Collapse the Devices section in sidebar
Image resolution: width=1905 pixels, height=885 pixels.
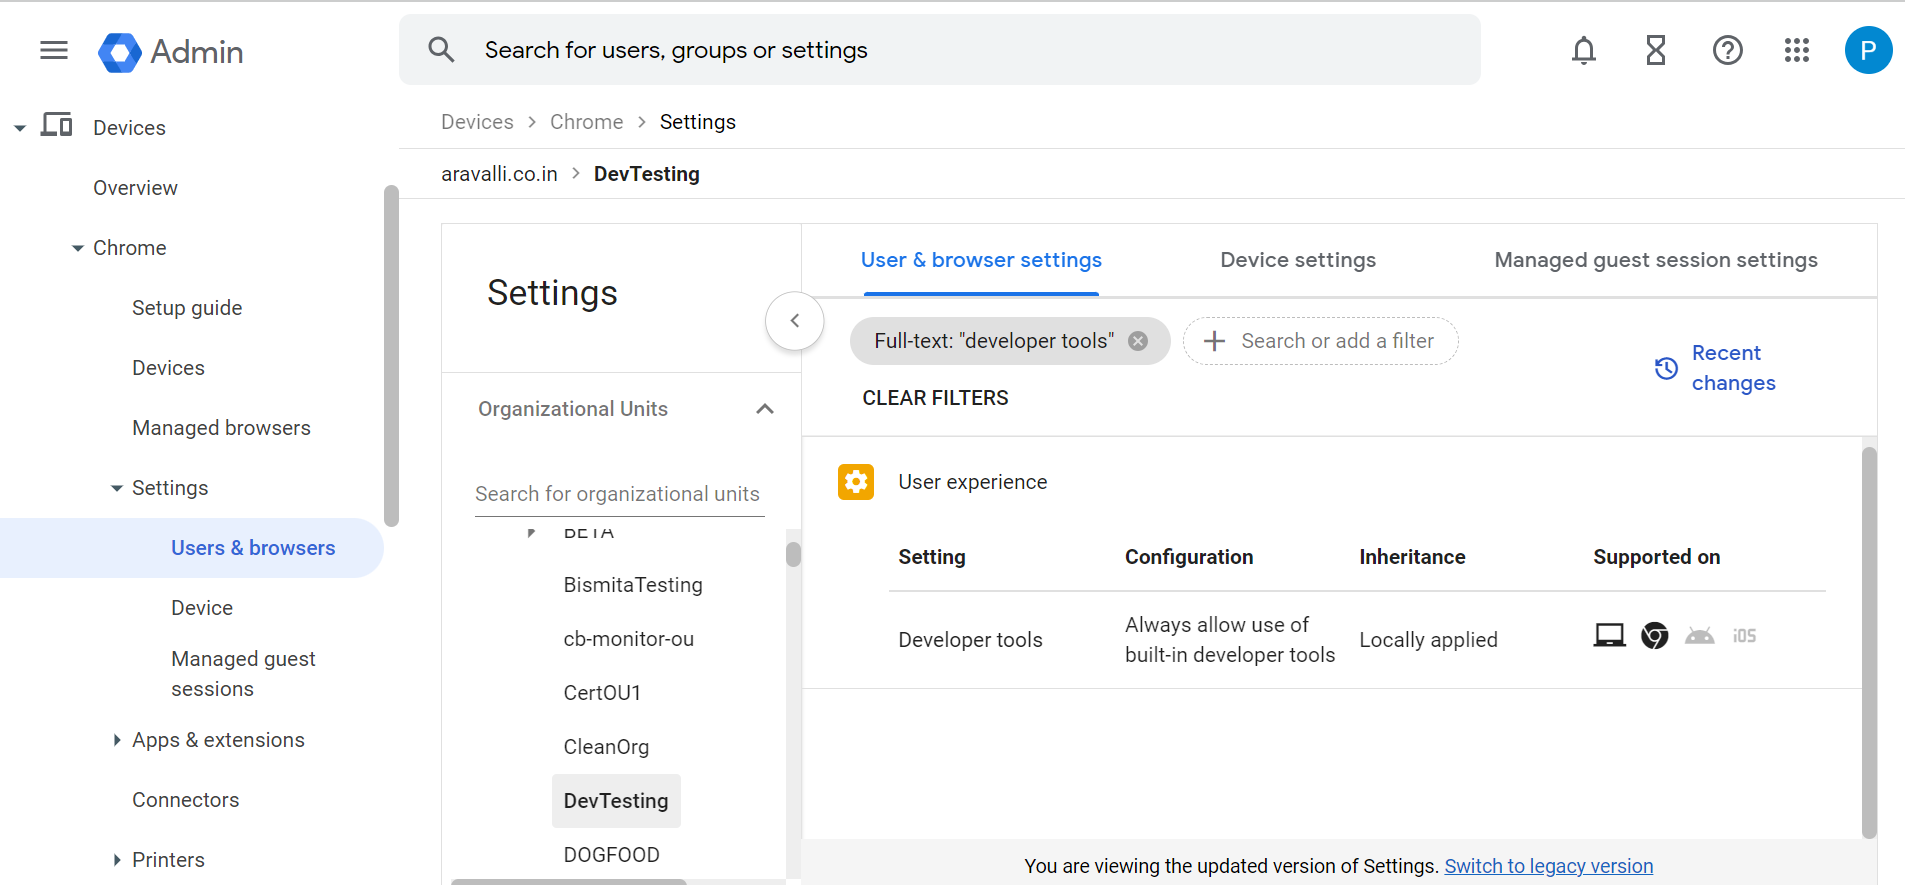point(20,128)
